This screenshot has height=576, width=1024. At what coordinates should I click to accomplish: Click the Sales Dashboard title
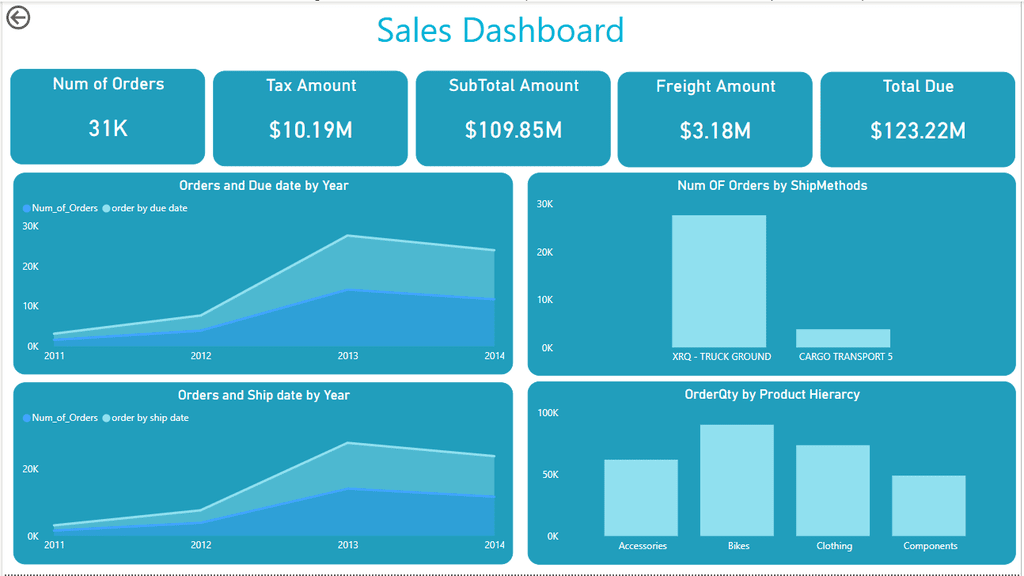[x=500, y=30]
